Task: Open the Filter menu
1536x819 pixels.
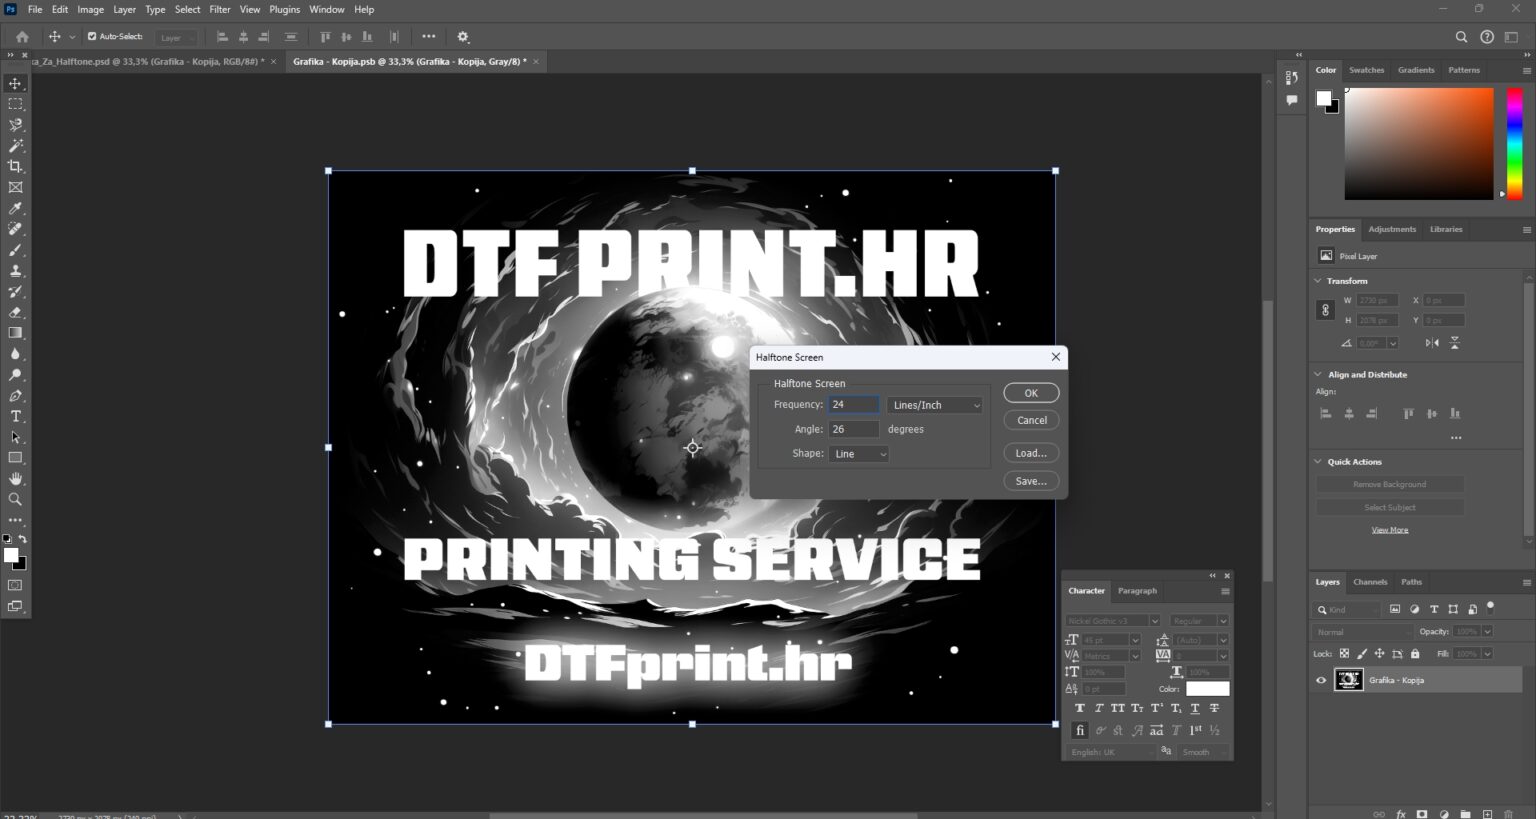Action: point(219,9)
